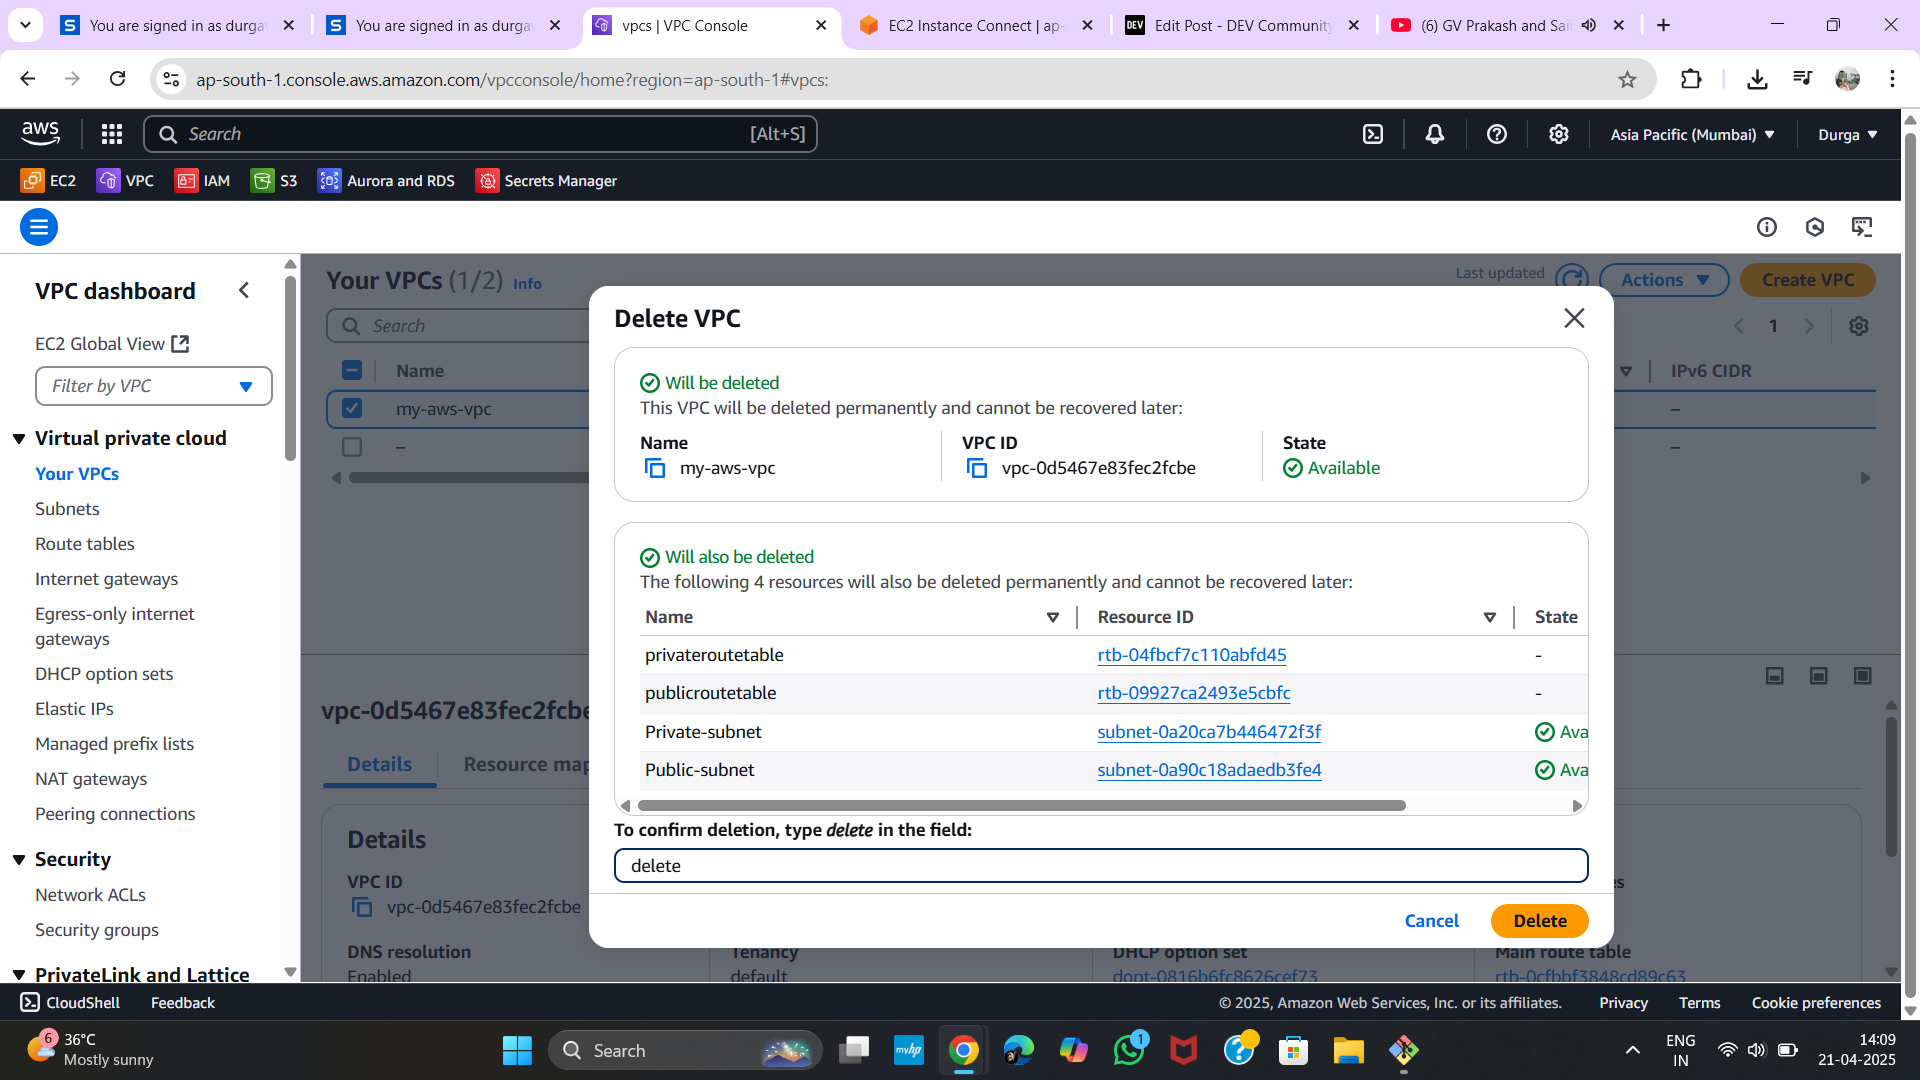Image resolution: width=1920 pixels, height=1080 pixels.
Task: Open NAT gateways in the sidebar
Action: point(91,779)
